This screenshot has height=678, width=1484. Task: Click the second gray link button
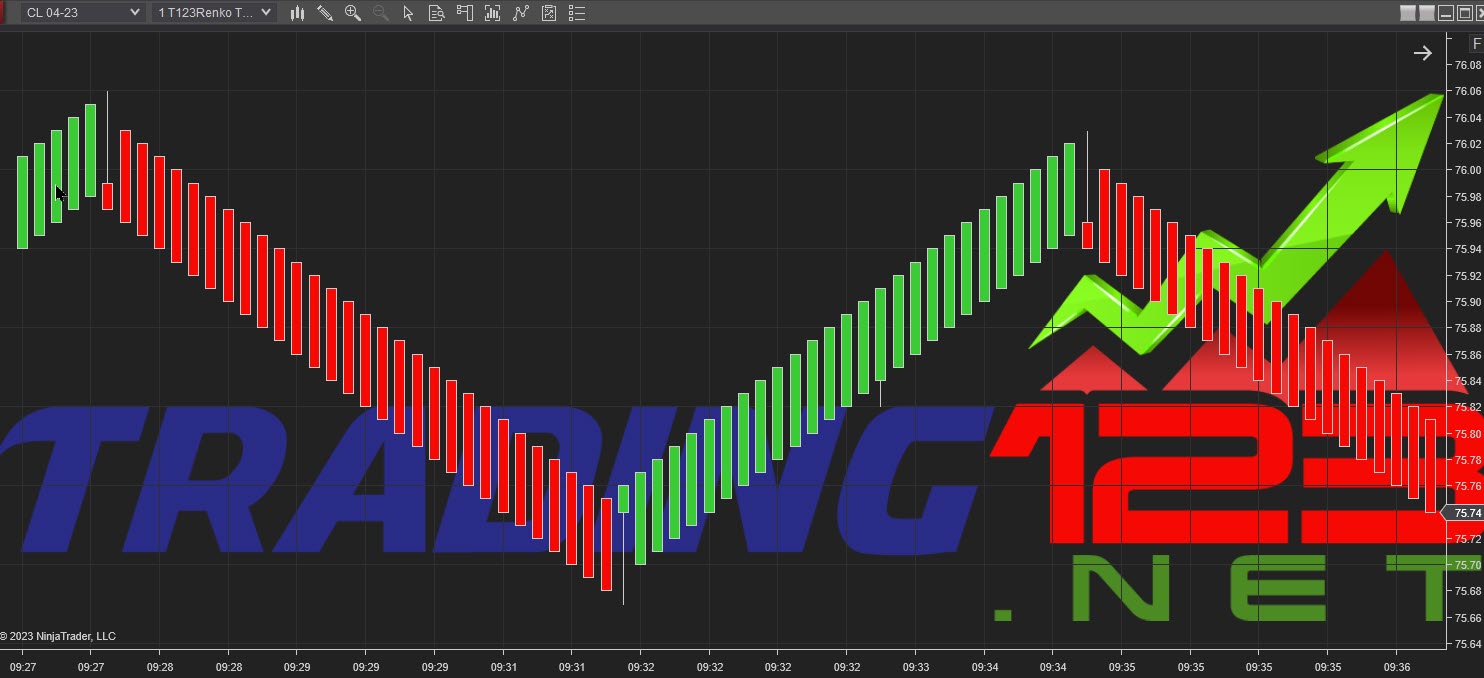point(1427,13)
